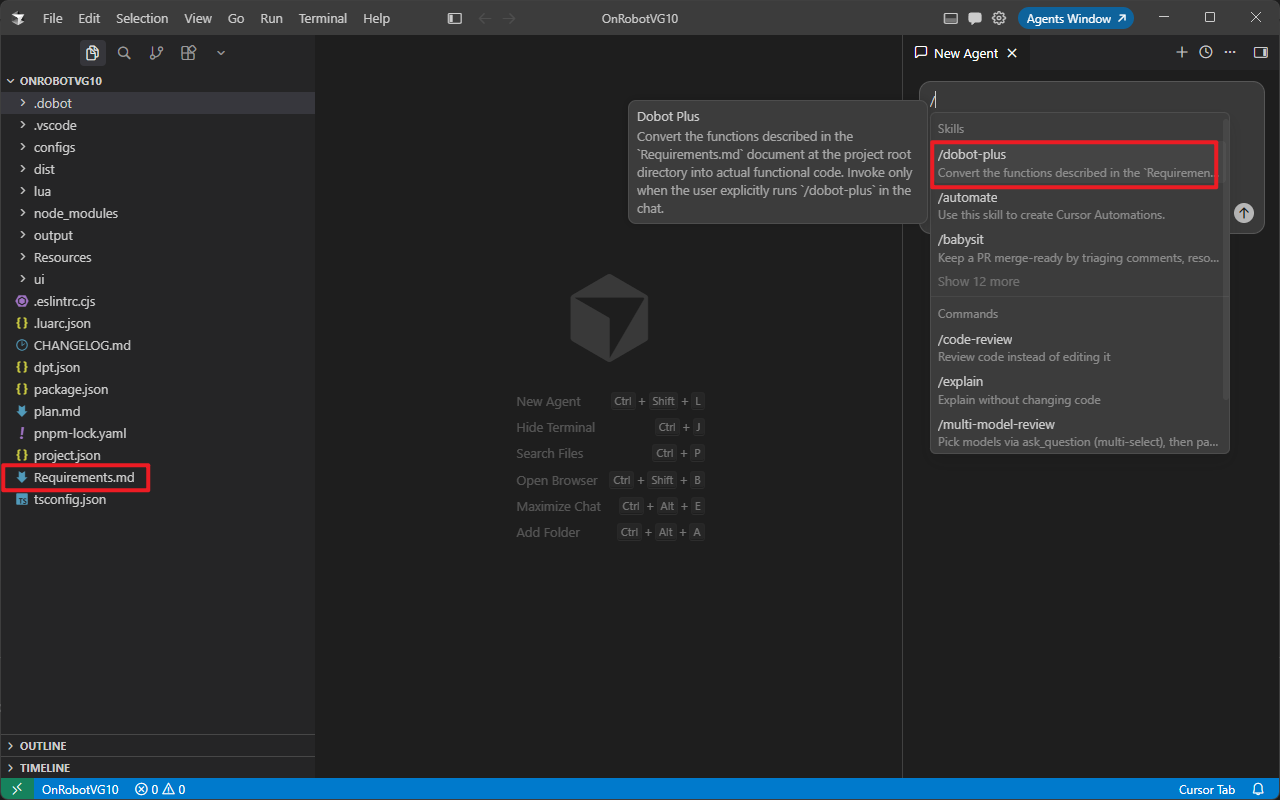The image size is (1280, 800).
Task: Click the markdown arrow icon beside plan.md
Action: [x=22, y=411]
